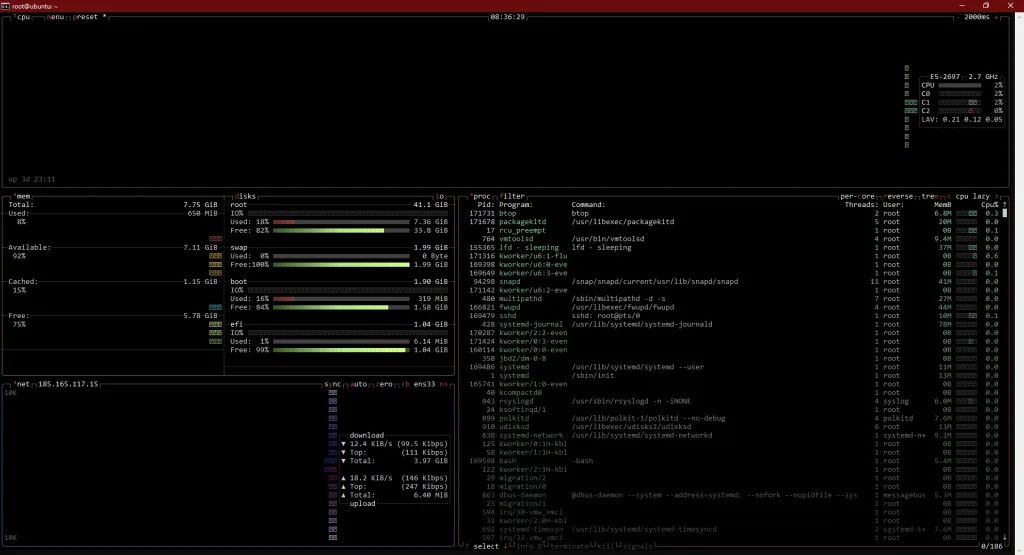Toggle process tree view

point(929,196)
